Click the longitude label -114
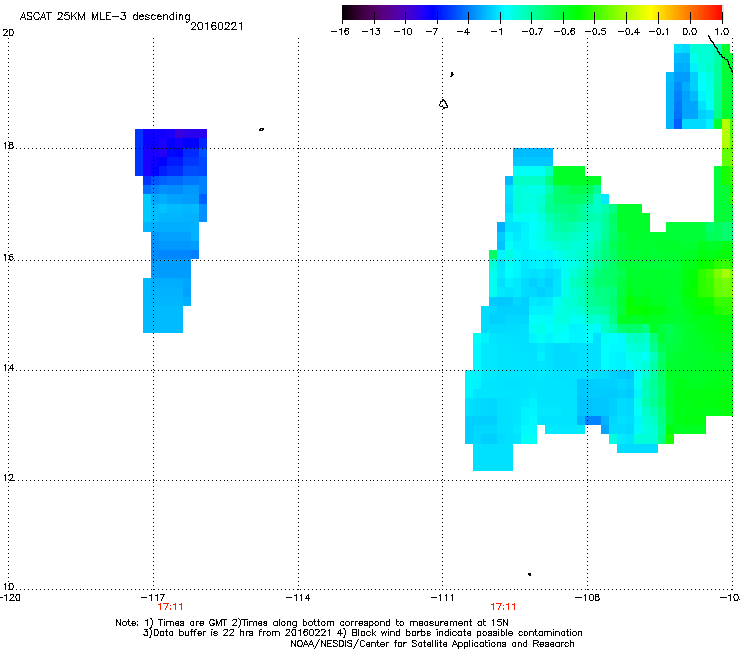Viewport: 740px width, 650px height. pyautogui.click(x=298, y=598)
